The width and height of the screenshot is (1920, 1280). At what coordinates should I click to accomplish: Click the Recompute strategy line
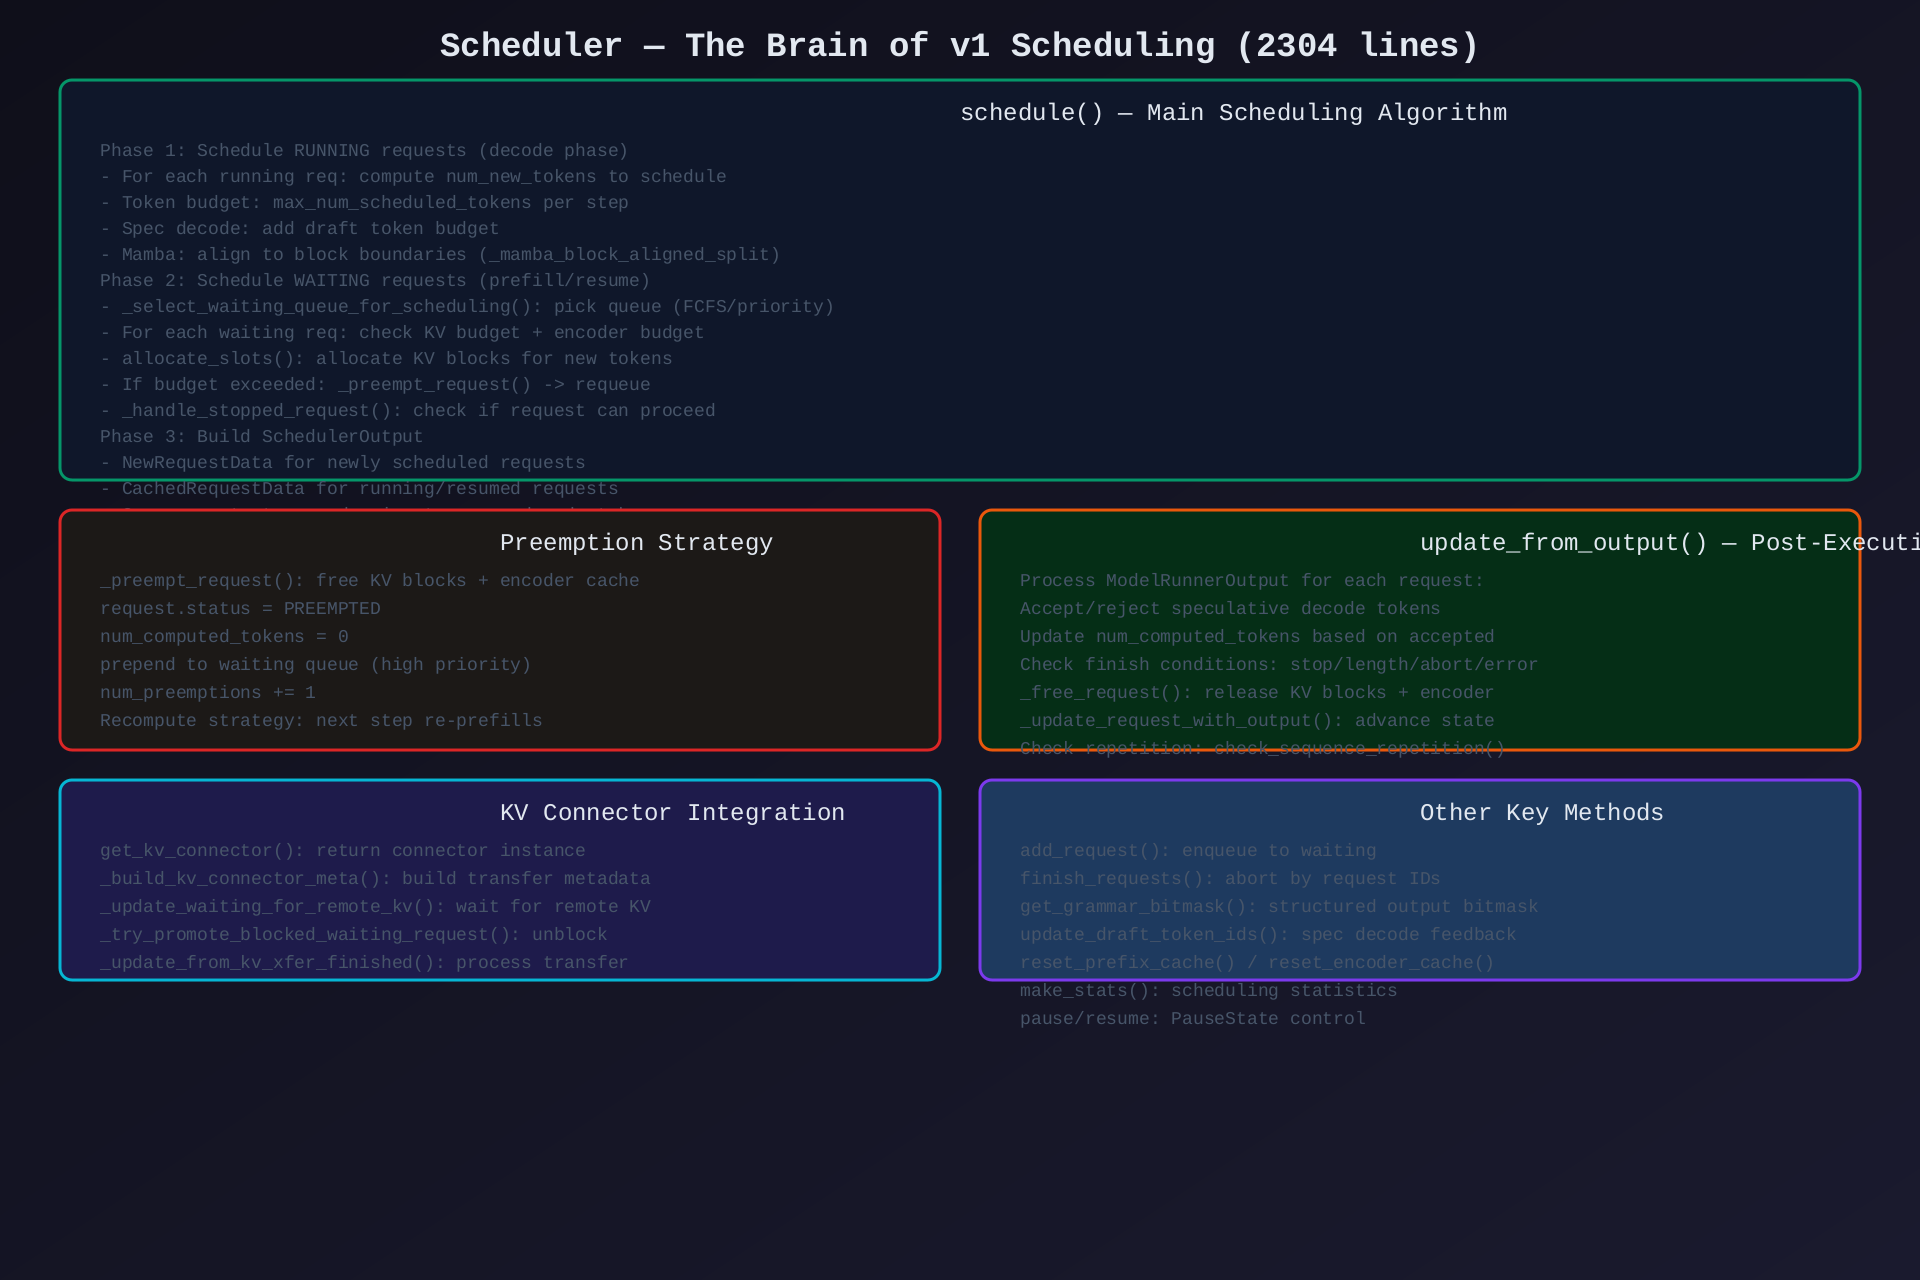pos(321,721)
